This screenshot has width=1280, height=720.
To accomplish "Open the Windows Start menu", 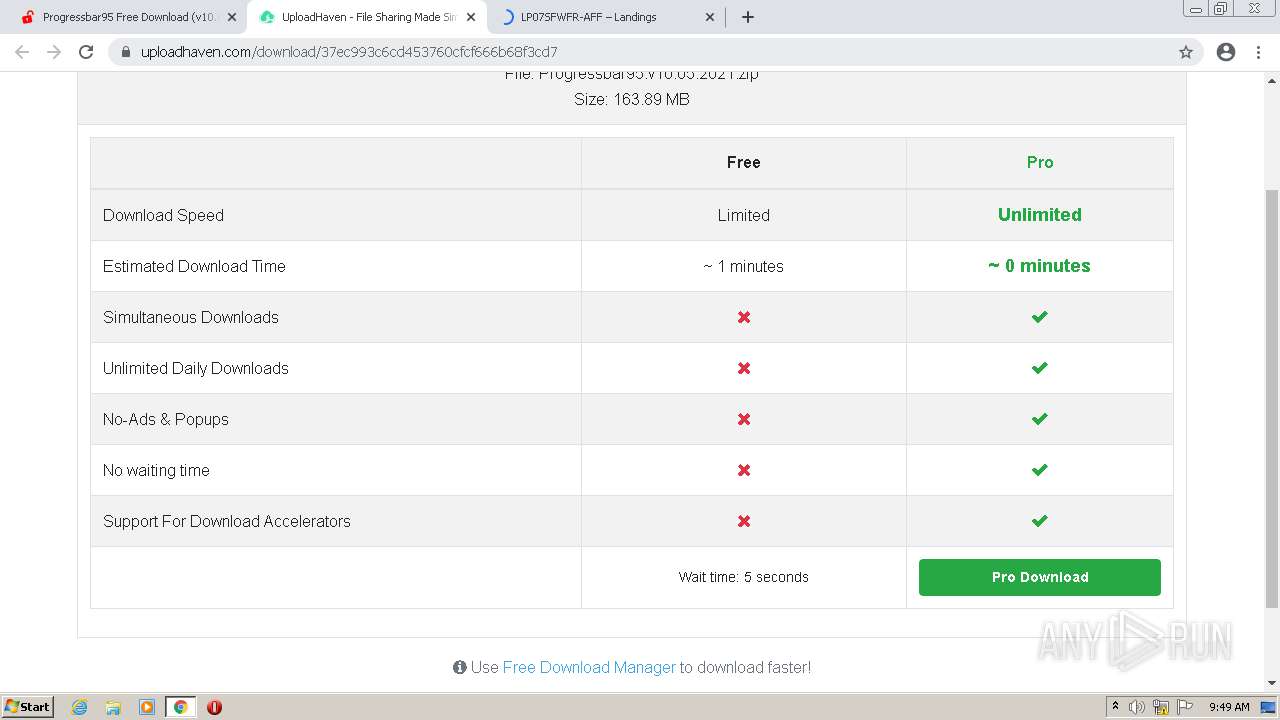I will 28,706.
